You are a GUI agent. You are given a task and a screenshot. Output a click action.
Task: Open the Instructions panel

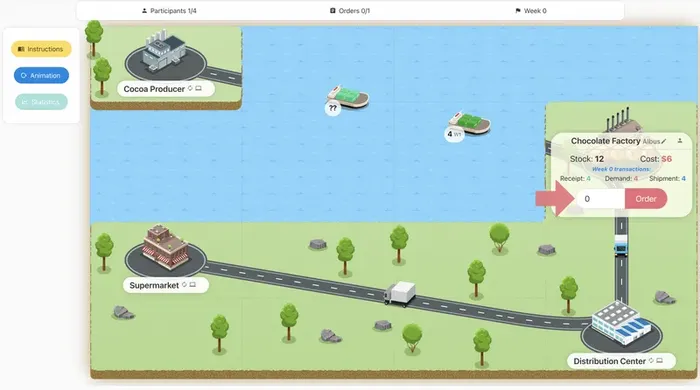(41, 49)
